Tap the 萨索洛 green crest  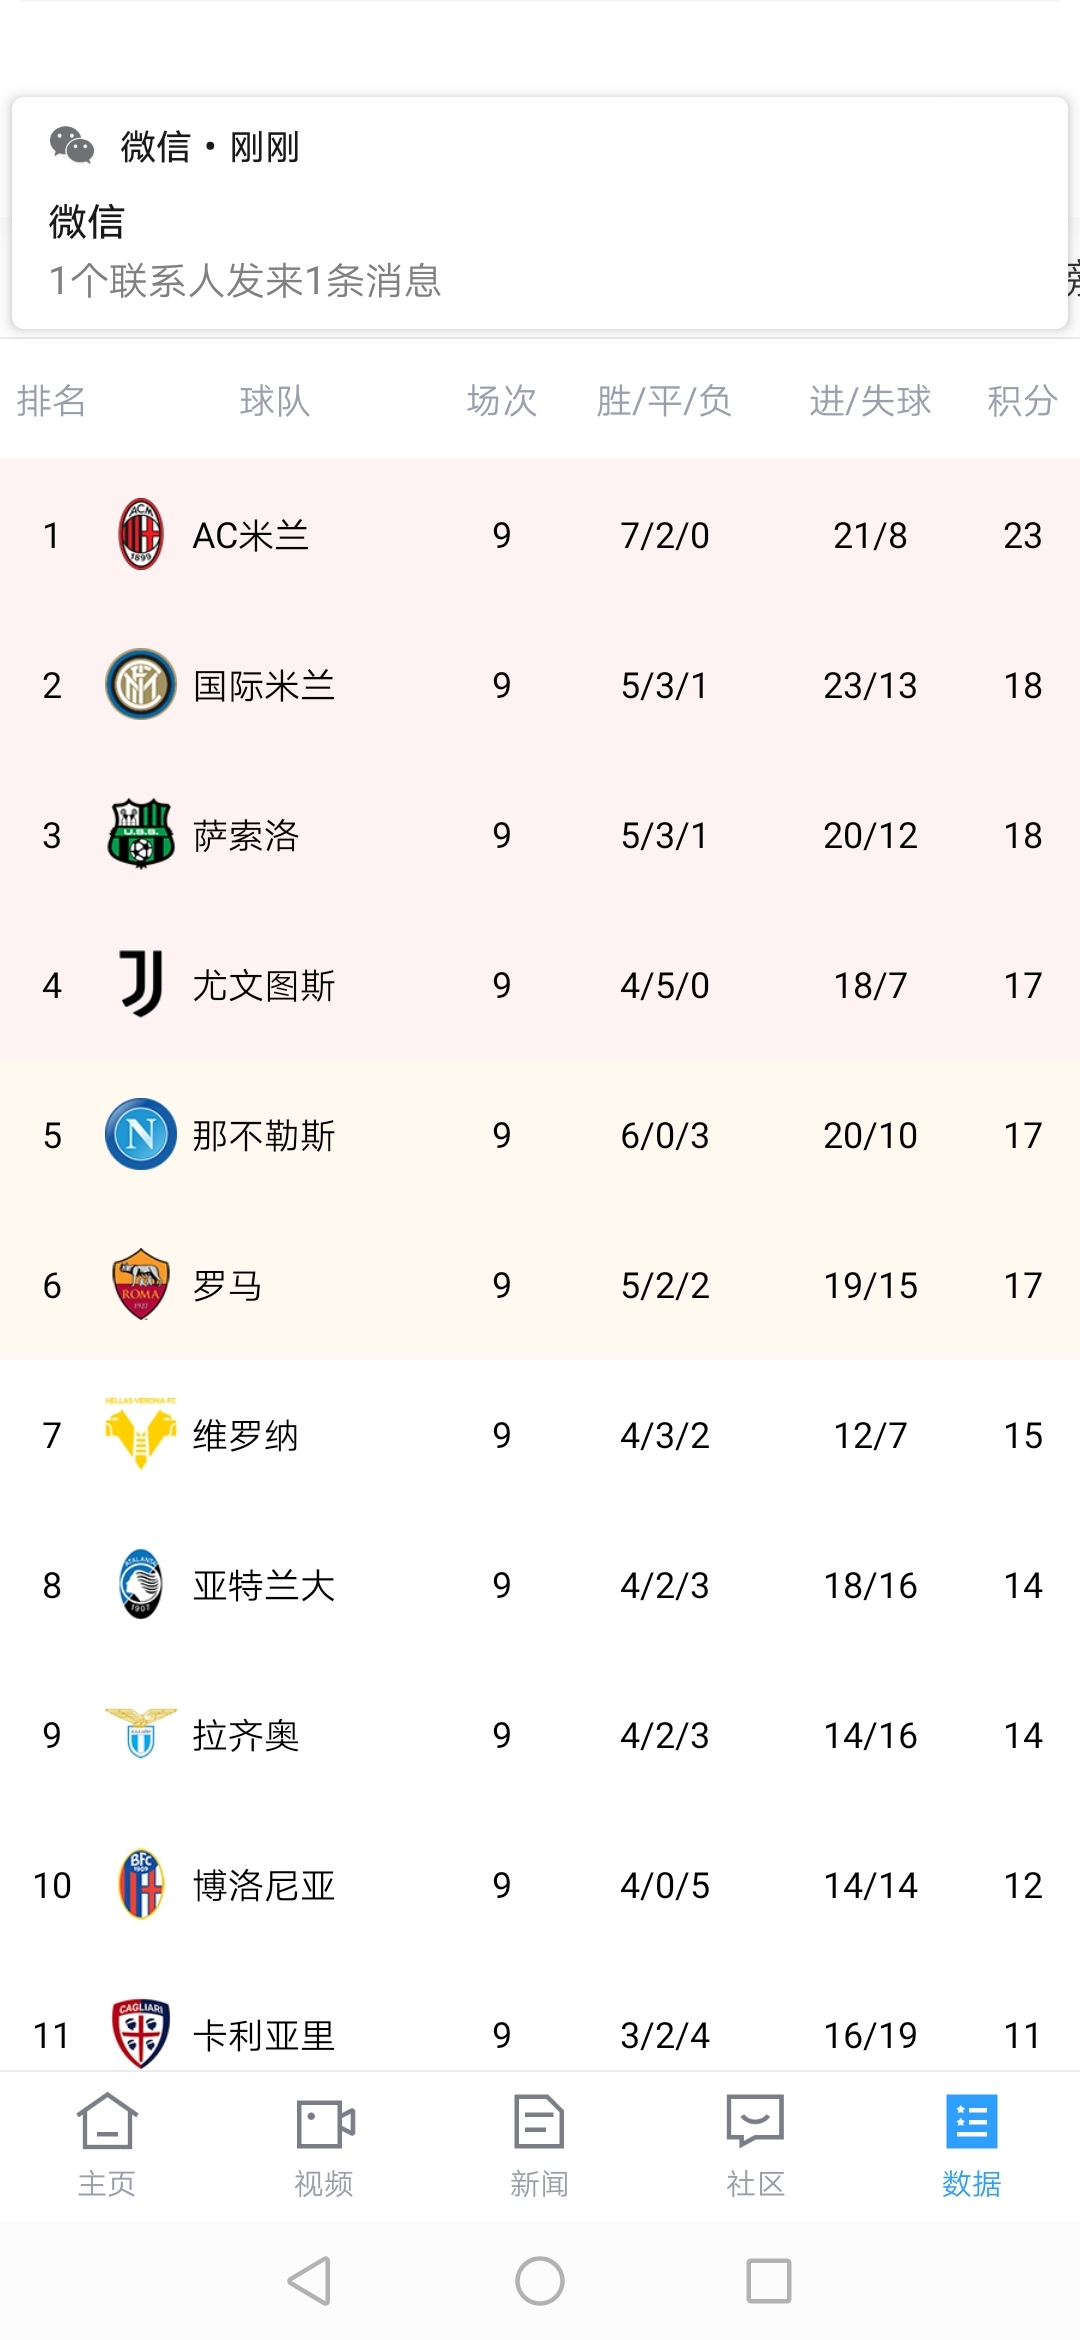(141, 833)
